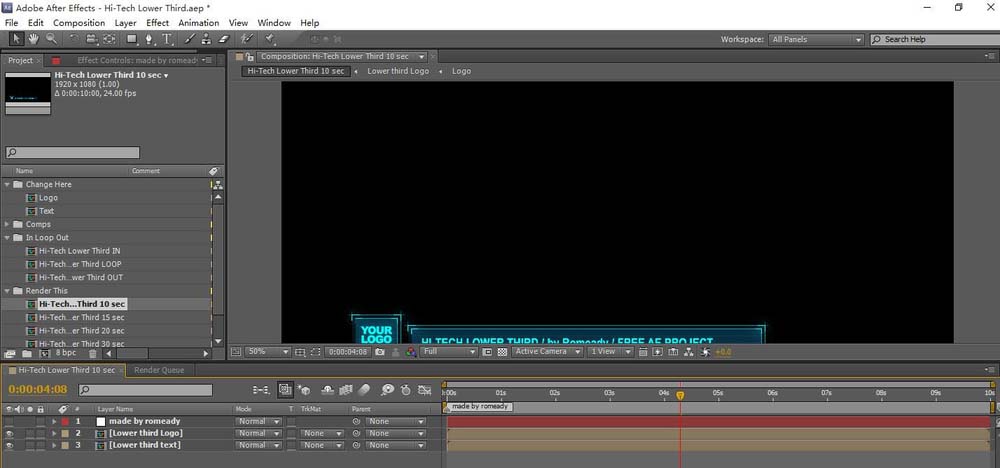Select the Rotation tool
The height and width of the screenshot is (468, 1000).
pos(74,39)
